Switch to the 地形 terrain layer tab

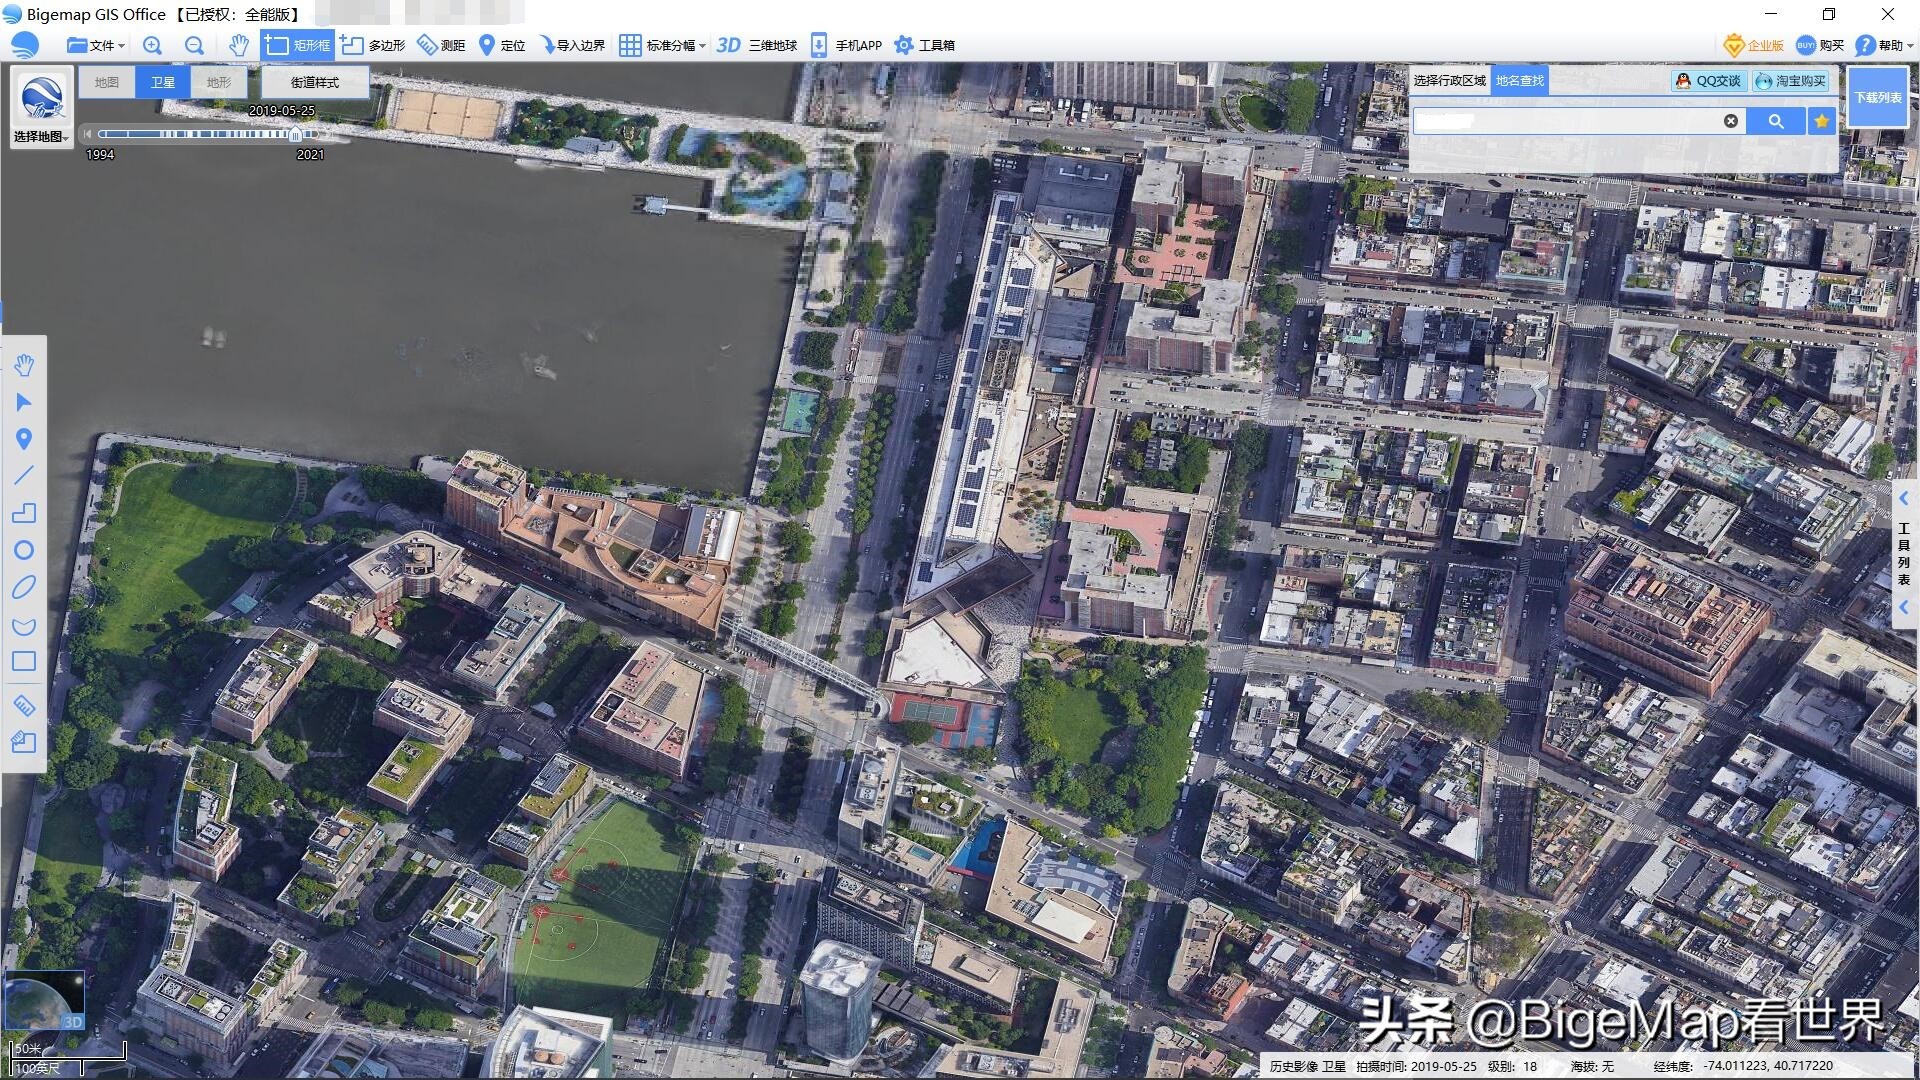[219, 82]
